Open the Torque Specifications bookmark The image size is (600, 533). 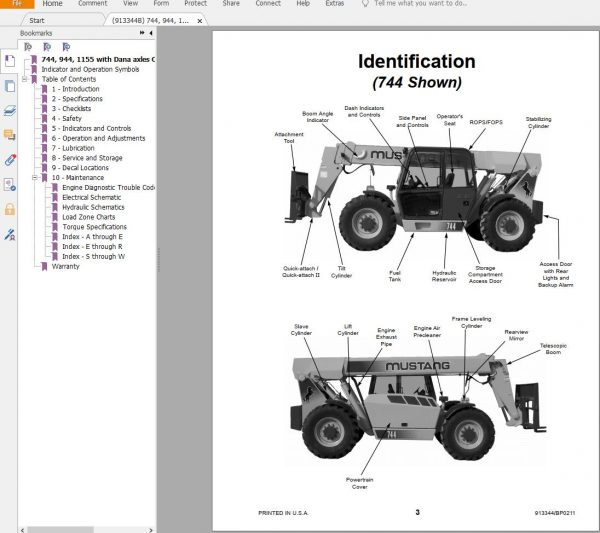point(95,227)
